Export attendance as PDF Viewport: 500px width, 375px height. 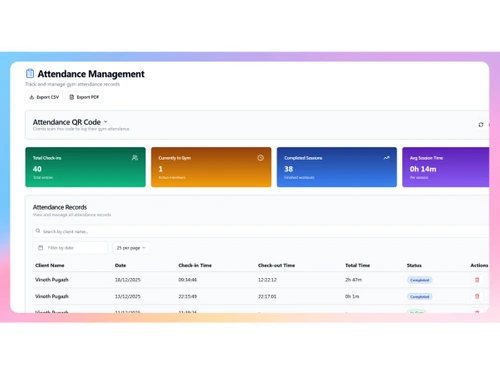coord(84,97)
